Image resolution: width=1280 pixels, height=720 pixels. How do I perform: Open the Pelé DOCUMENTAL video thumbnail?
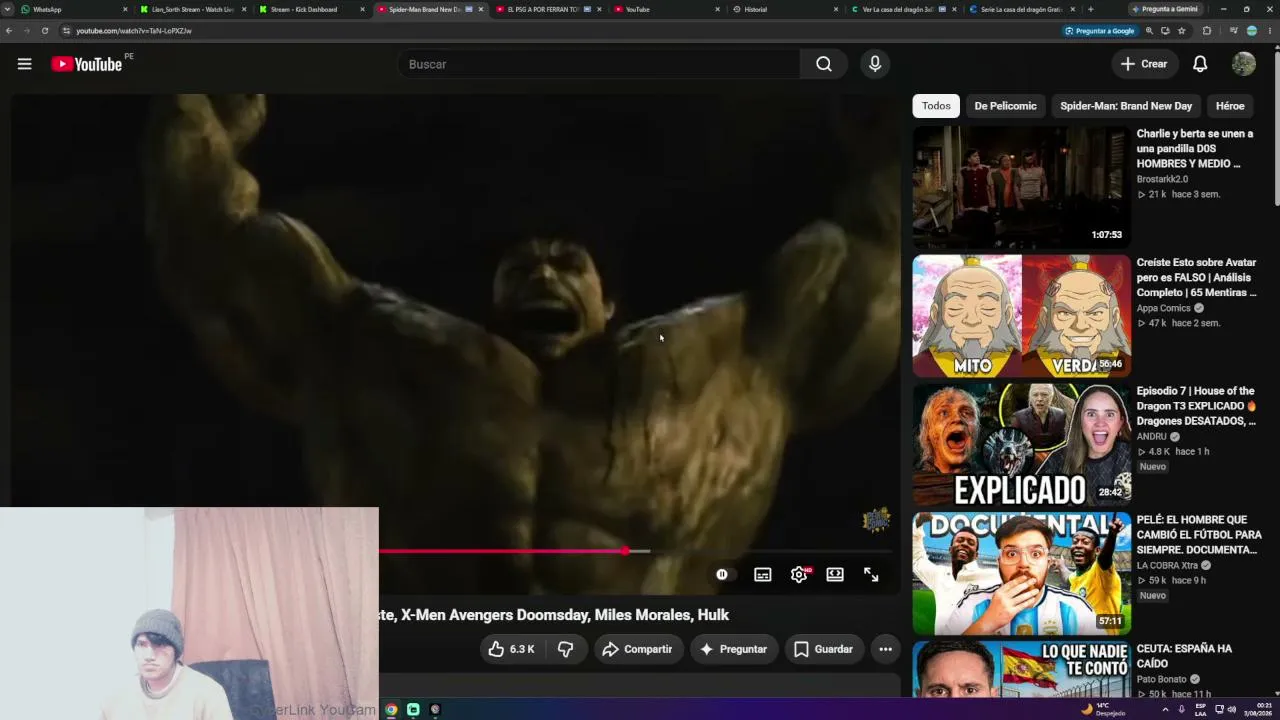[1021, 574]
